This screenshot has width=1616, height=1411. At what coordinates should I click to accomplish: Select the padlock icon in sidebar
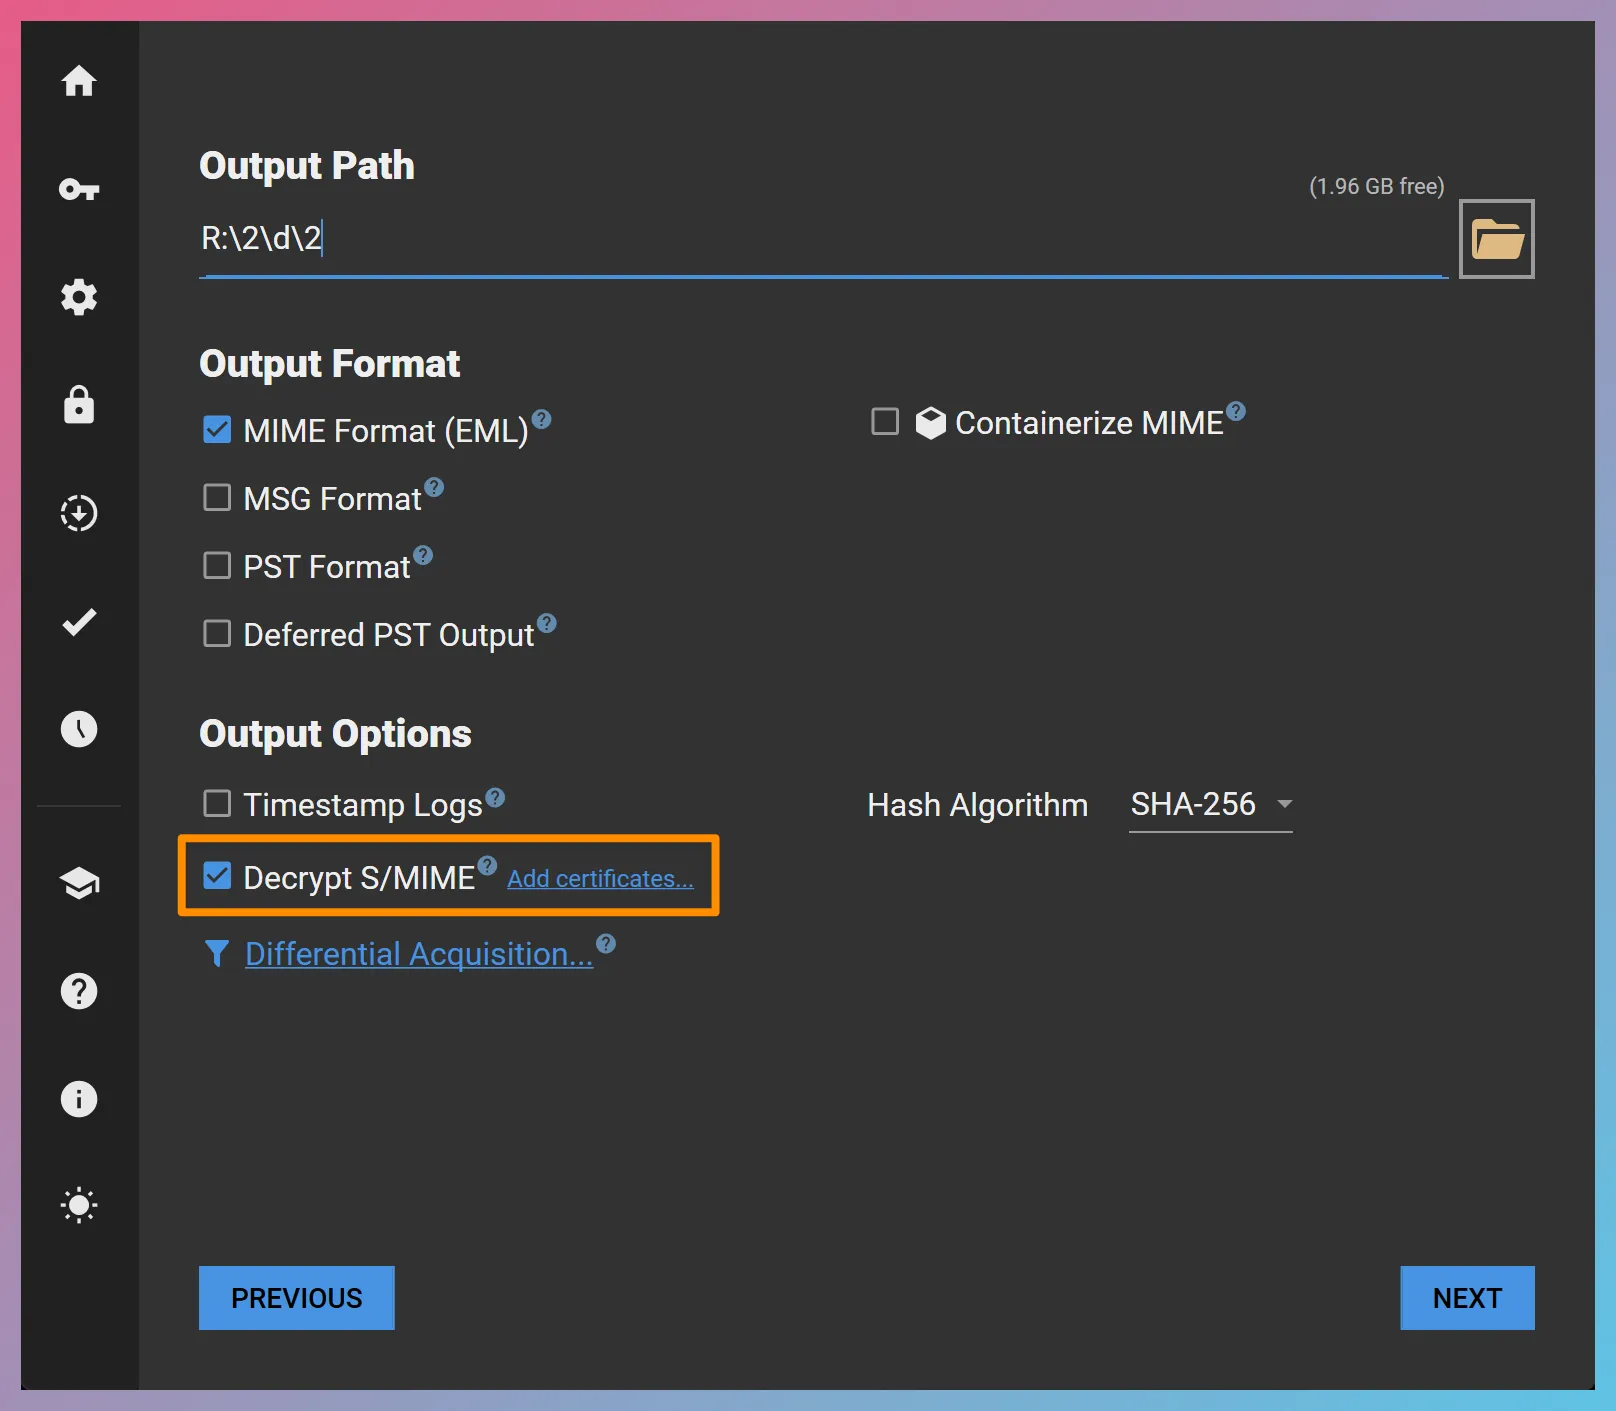click(79, 405)
